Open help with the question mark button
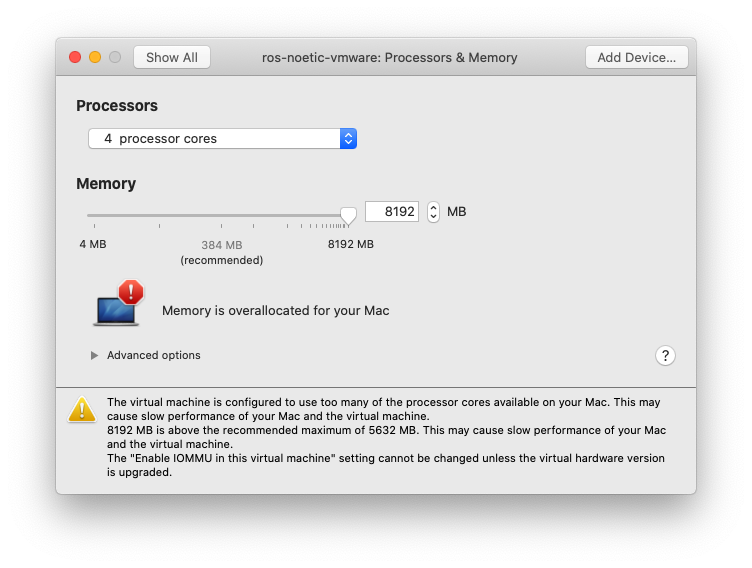752x568 pixels. tap(665, 355)
